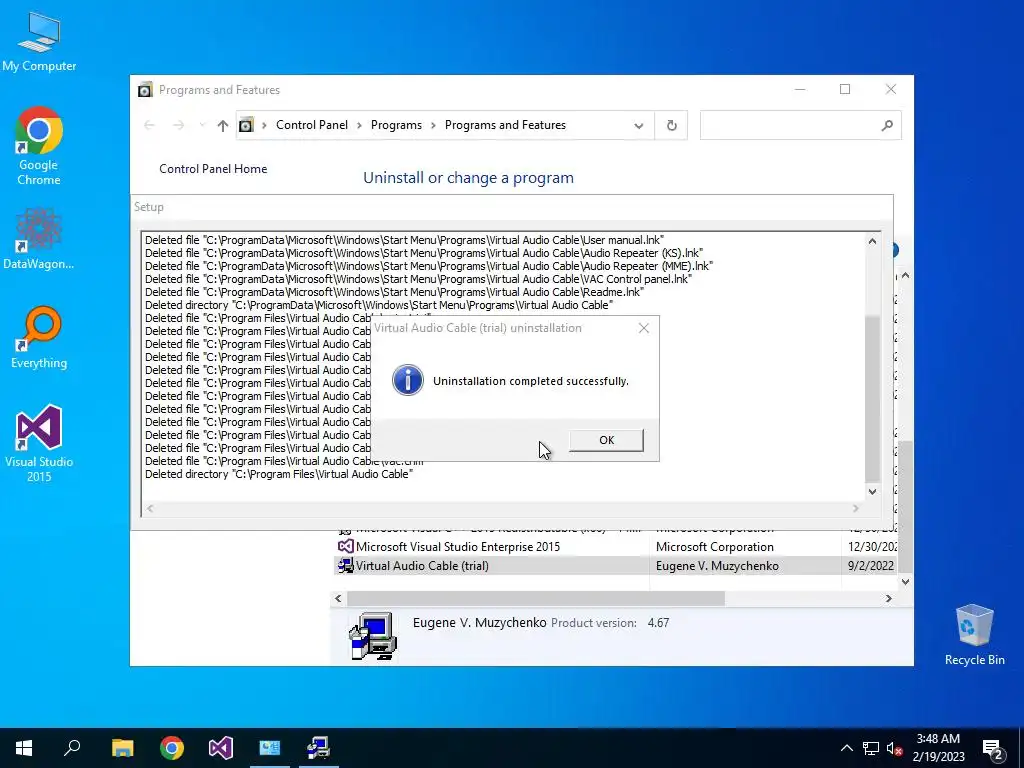
Task: Click the Setup log scroll up arrow
Action: (872, 241)
